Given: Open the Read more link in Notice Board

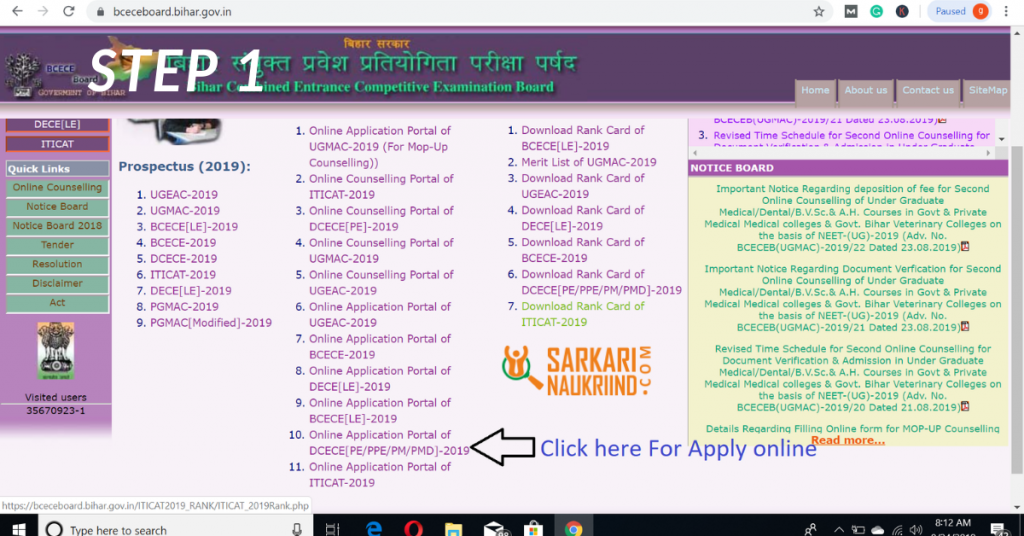Looking at the screenshot, I should point(848,440).
